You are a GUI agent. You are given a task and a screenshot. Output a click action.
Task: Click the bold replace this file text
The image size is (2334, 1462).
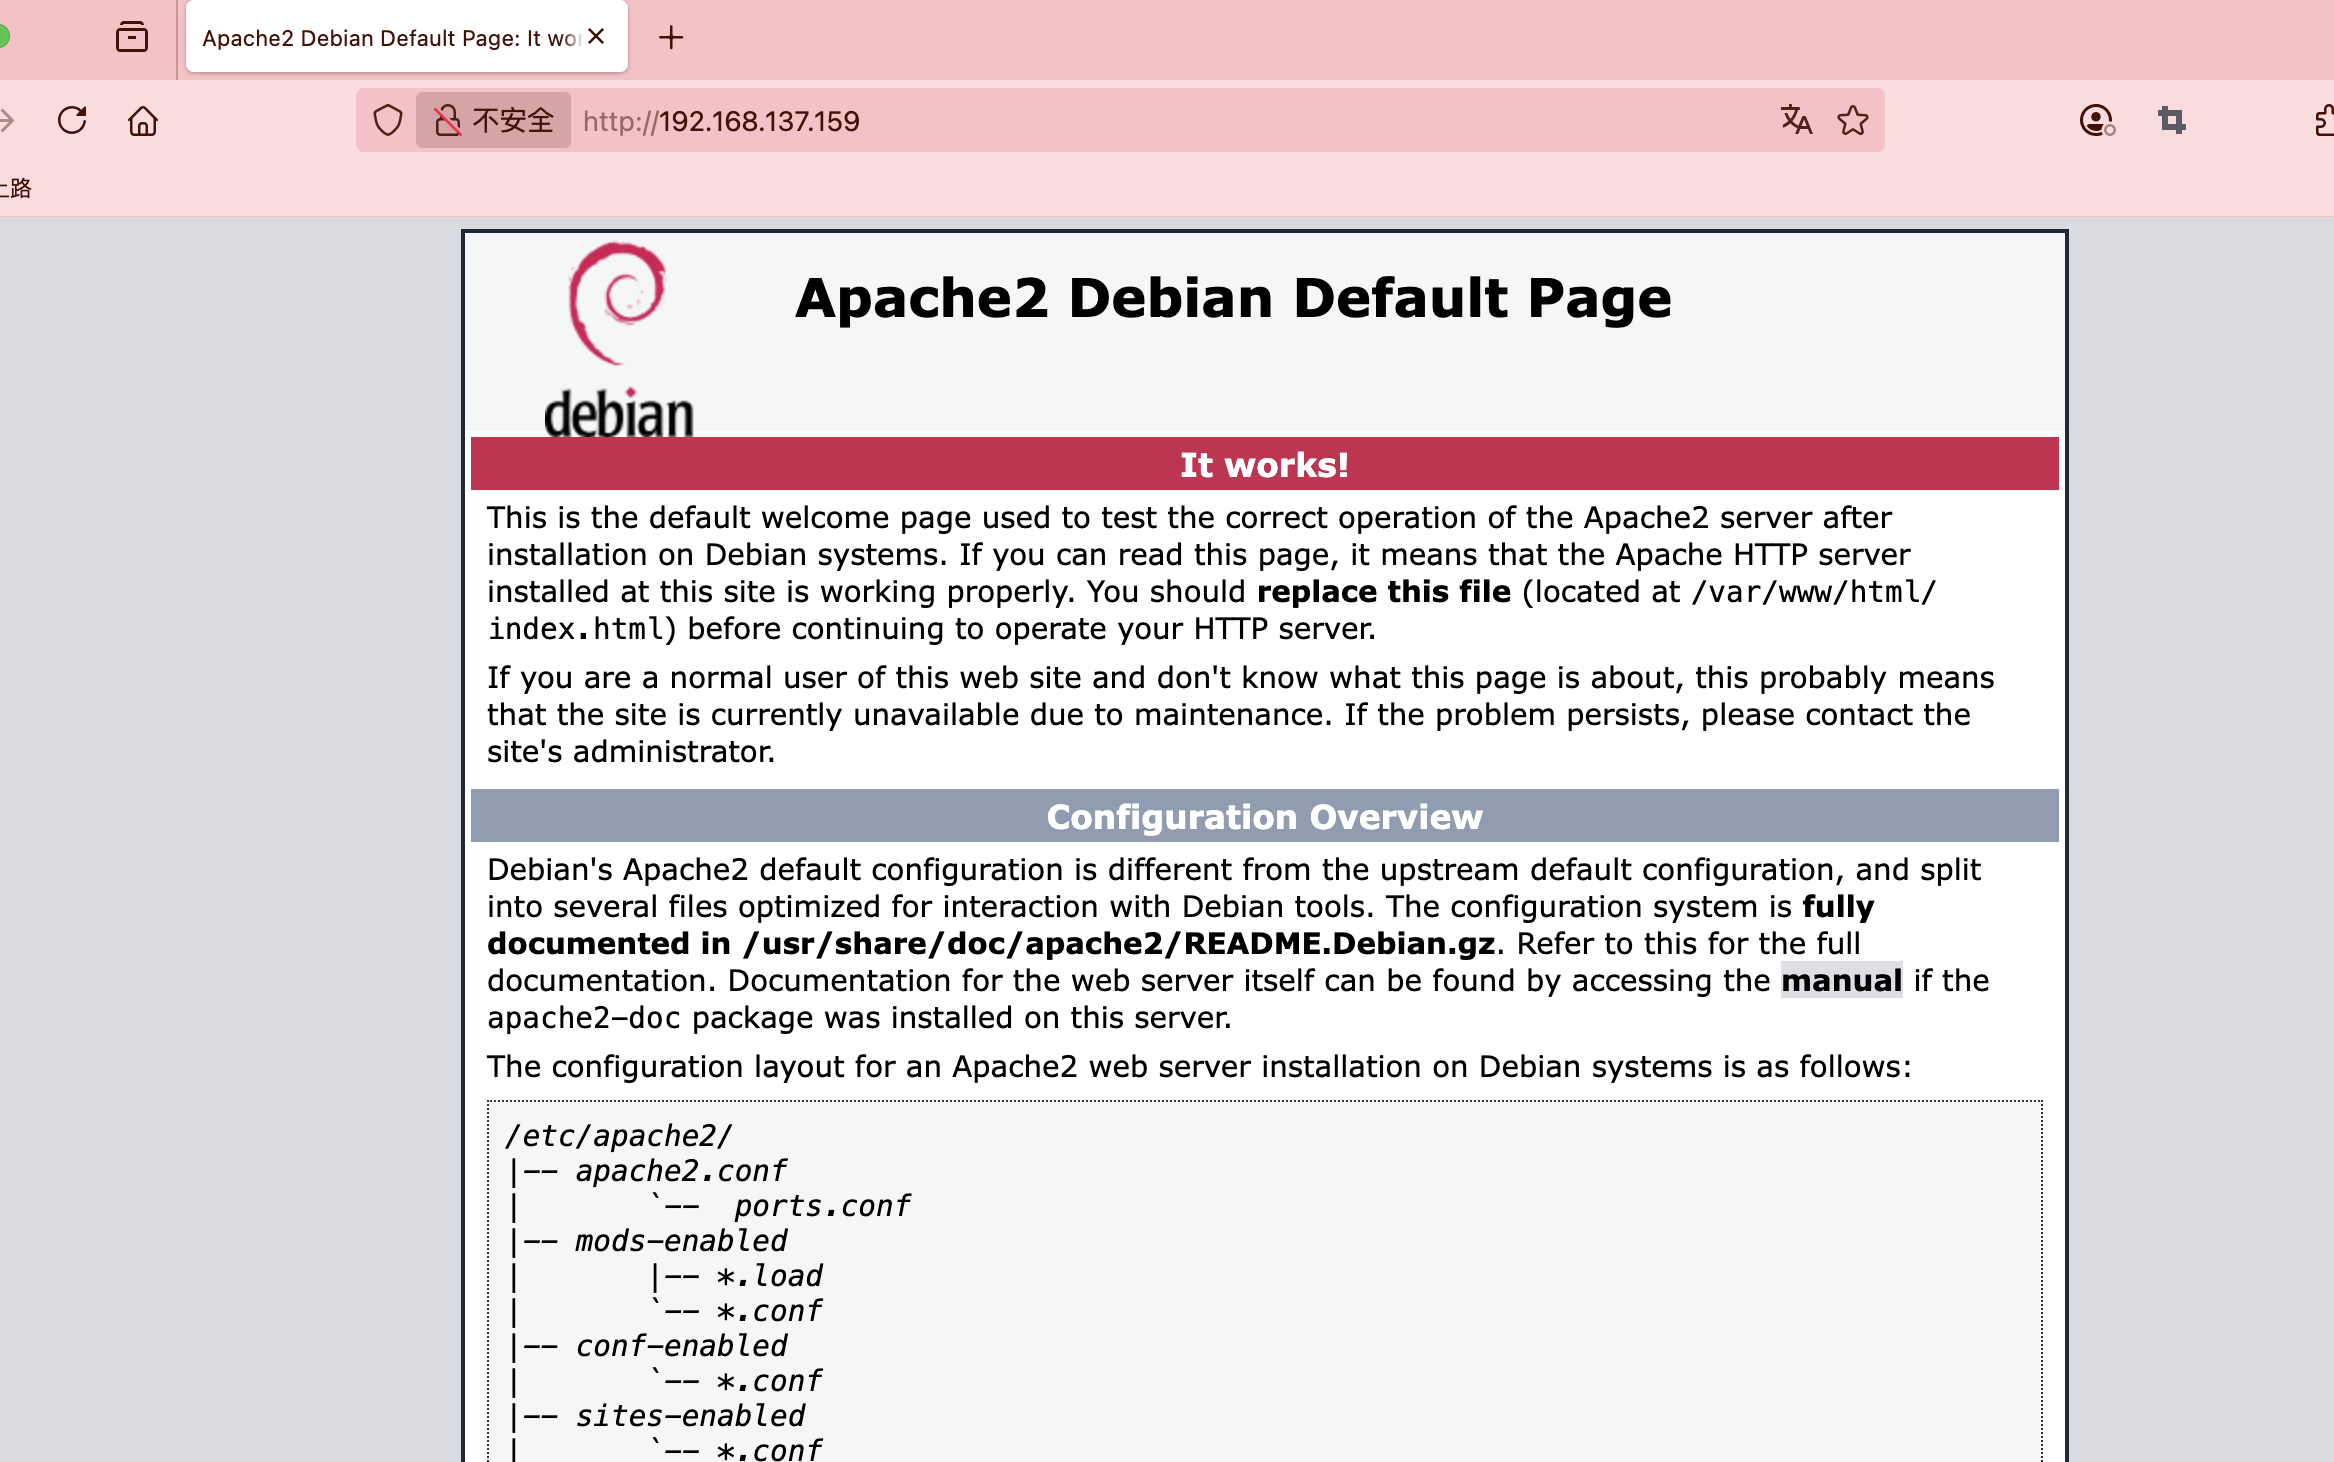(1384, 591)
